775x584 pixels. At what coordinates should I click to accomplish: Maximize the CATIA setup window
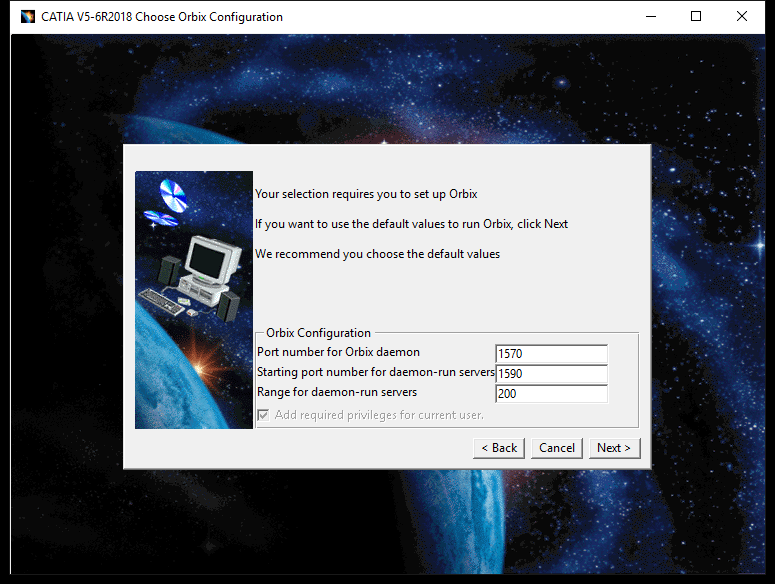tap(696, 17)
